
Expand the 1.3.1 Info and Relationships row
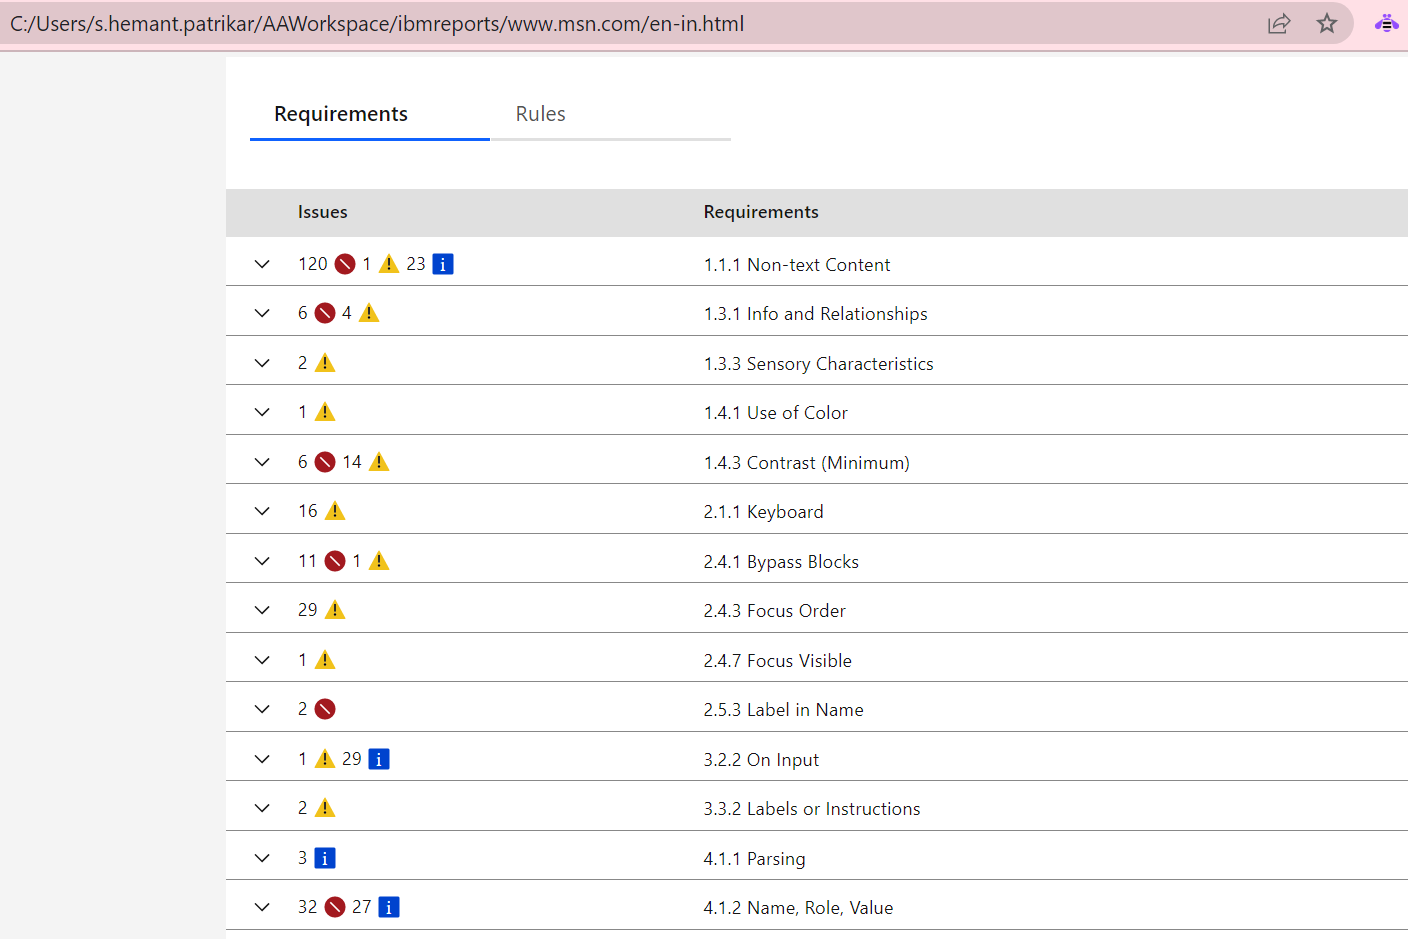coord(261,312)
